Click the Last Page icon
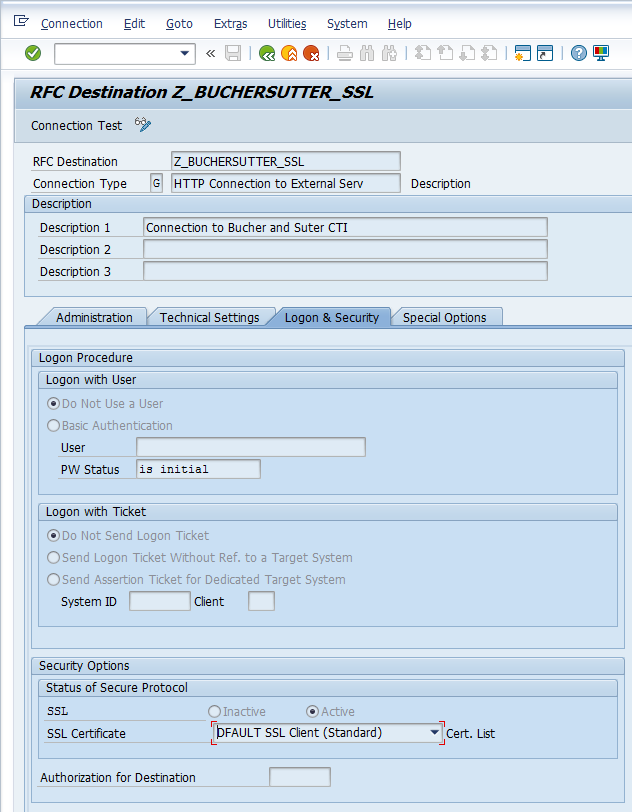Screen dimensions: 632x812 click(x=490, y=53)
